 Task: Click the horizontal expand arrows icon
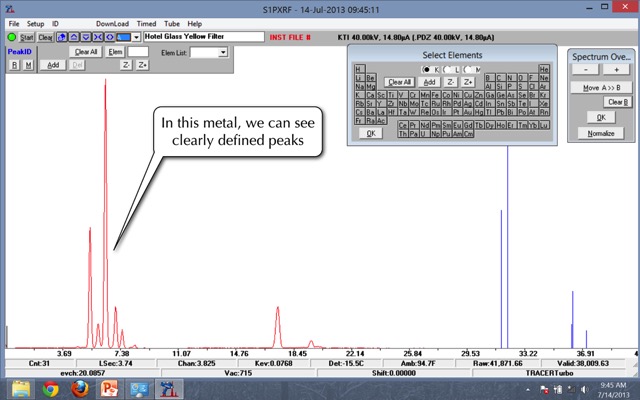click(x=108, y=37)
